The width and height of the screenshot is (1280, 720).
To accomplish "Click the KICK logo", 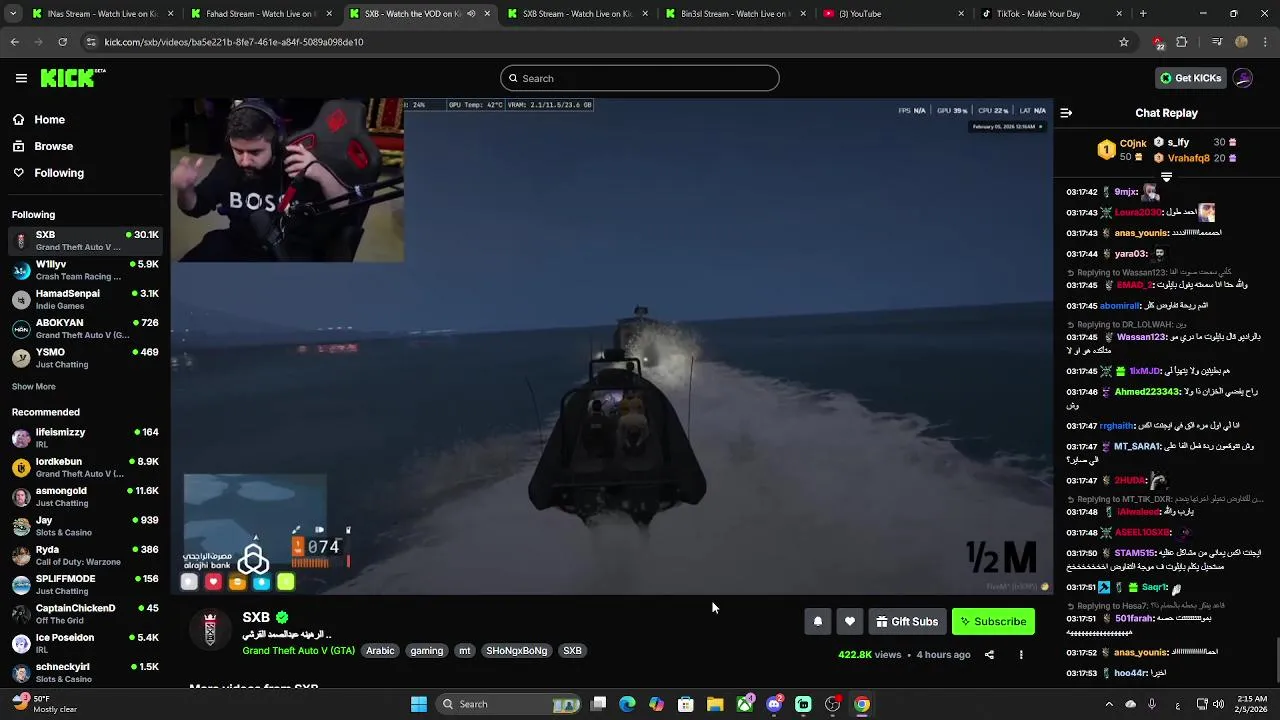I will tap(72, 78).
